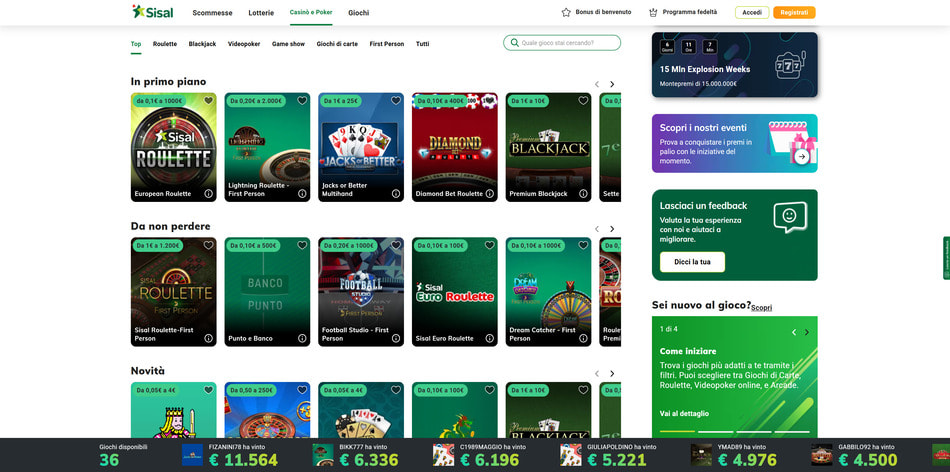Click the Sisal logo
The image size is (950, 472).
(x=152, y=12)
